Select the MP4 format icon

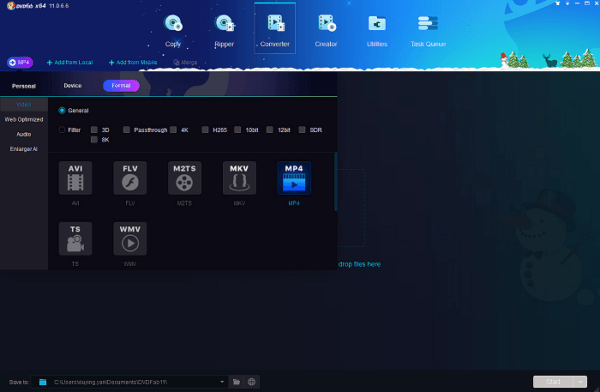(x=294, y=178)
